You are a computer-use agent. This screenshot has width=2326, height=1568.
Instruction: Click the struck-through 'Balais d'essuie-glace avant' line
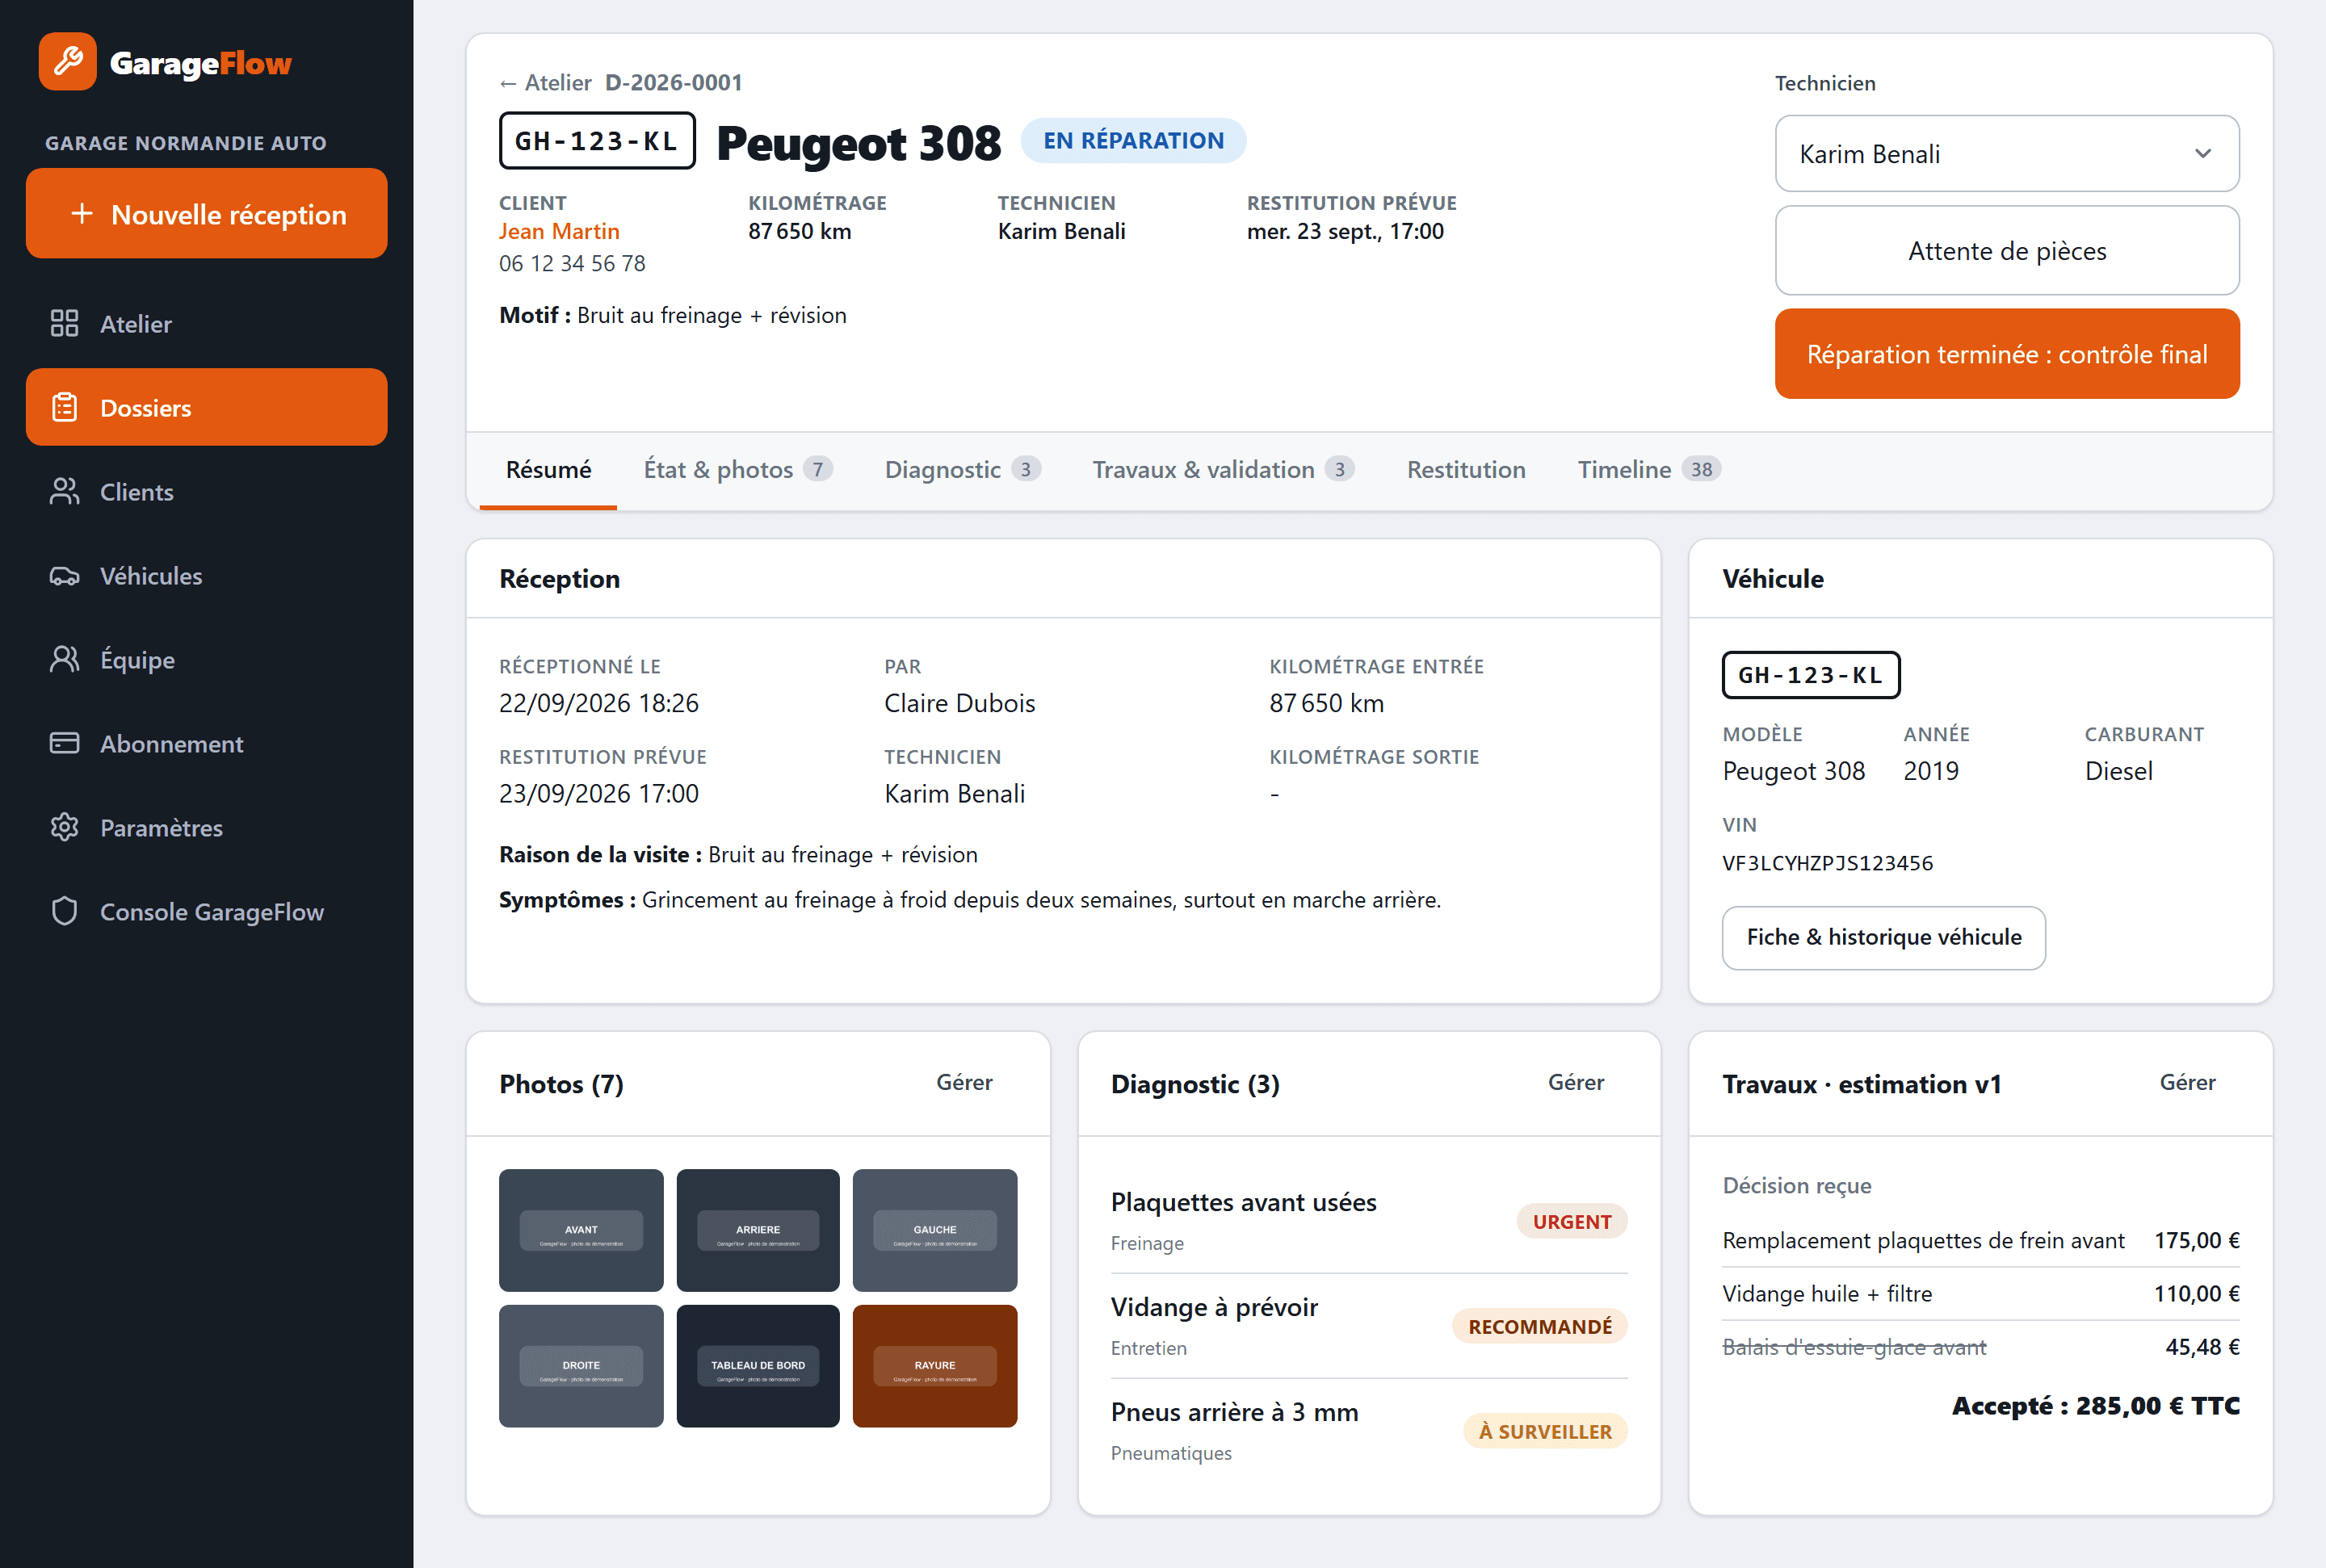point(1980,1346)
